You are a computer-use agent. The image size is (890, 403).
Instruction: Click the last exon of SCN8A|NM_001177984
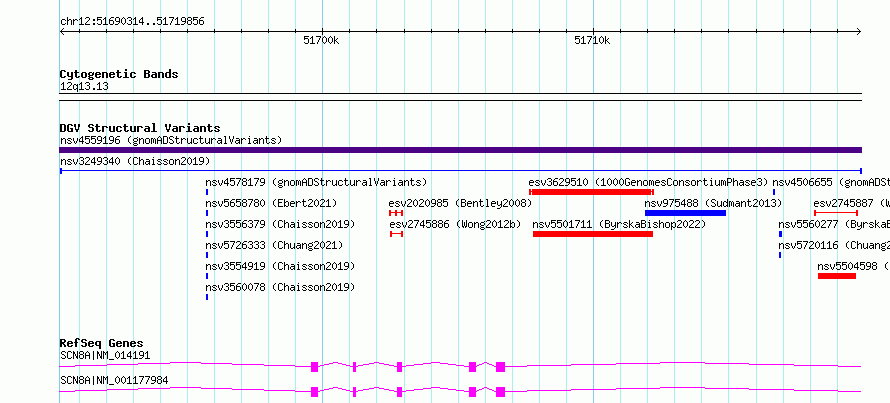click(500, 392)
